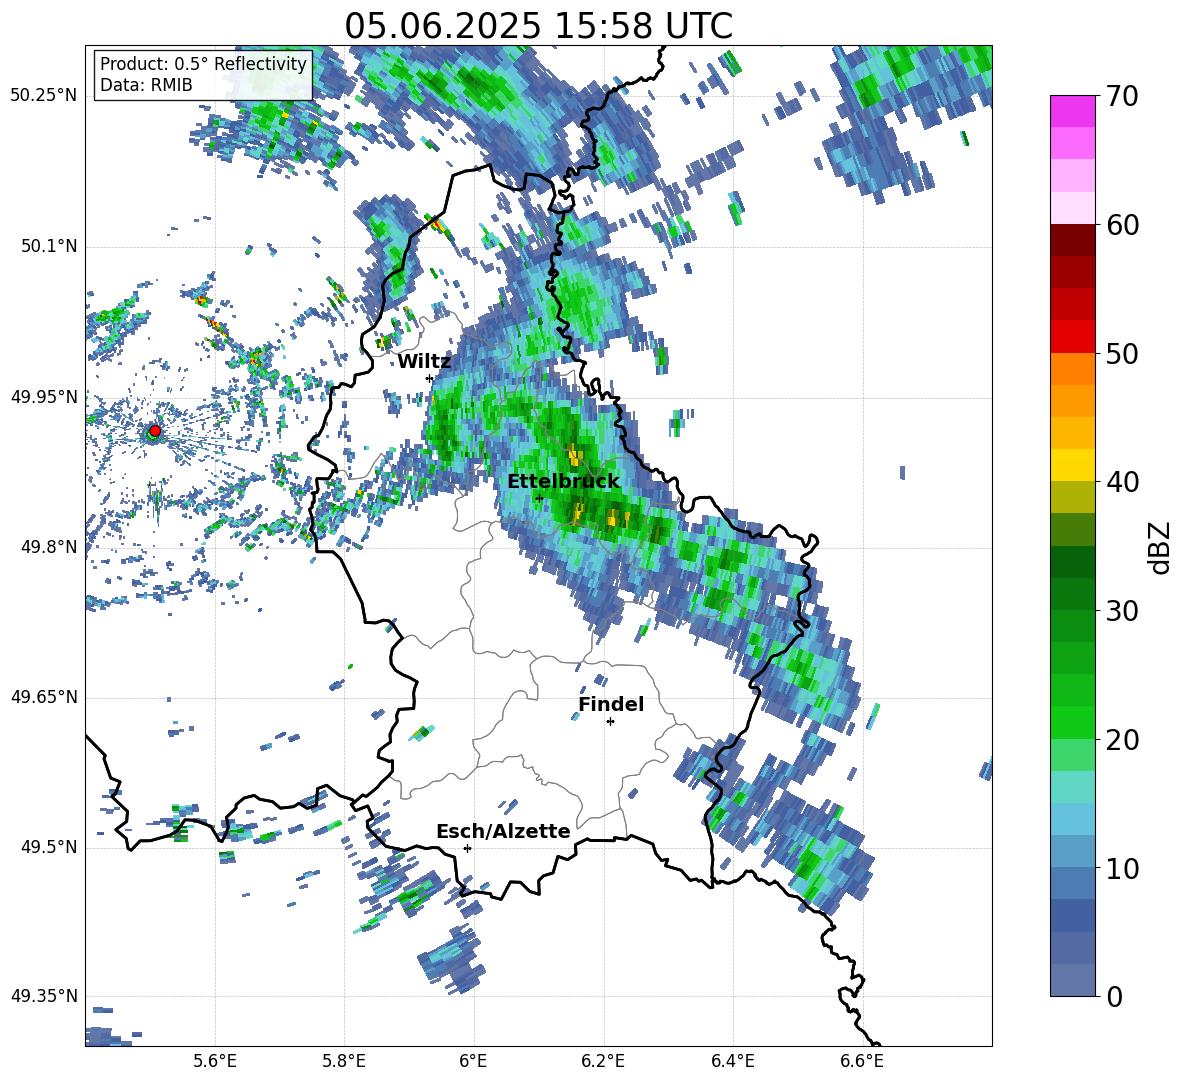Click the Findel station cross marker
Screen dimensions: 1184x1081
point(610,722)
